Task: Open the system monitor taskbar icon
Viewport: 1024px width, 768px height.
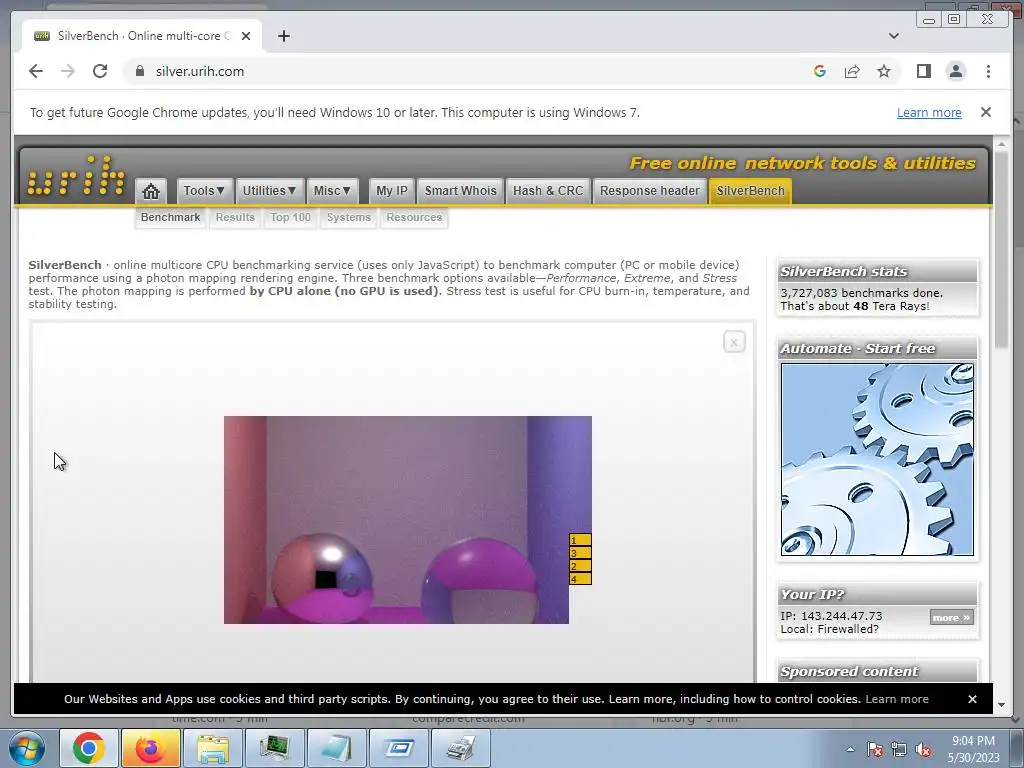Action: pos(274,748)
